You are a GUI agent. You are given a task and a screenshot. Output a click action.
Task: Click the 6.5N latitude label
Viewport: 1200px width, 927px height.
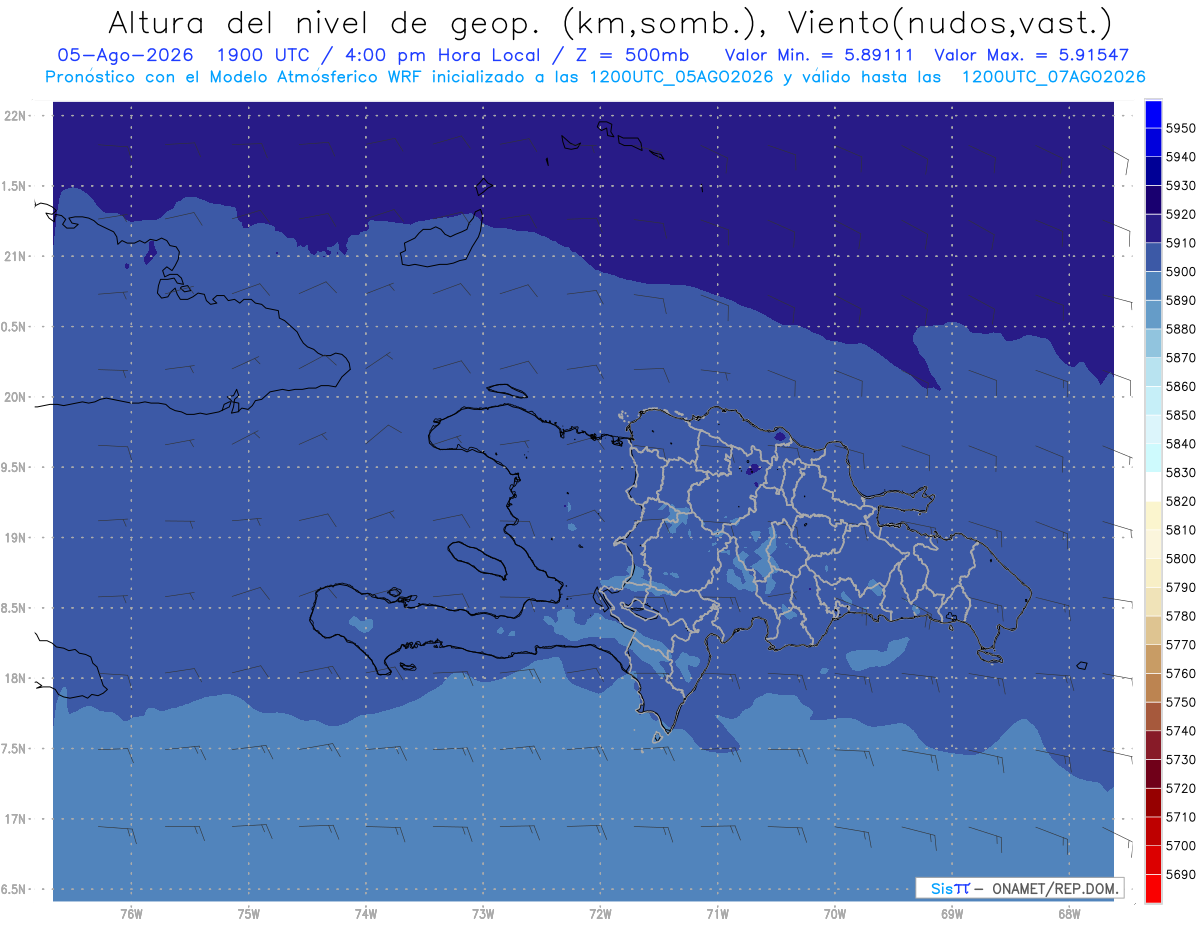point(14,890)
